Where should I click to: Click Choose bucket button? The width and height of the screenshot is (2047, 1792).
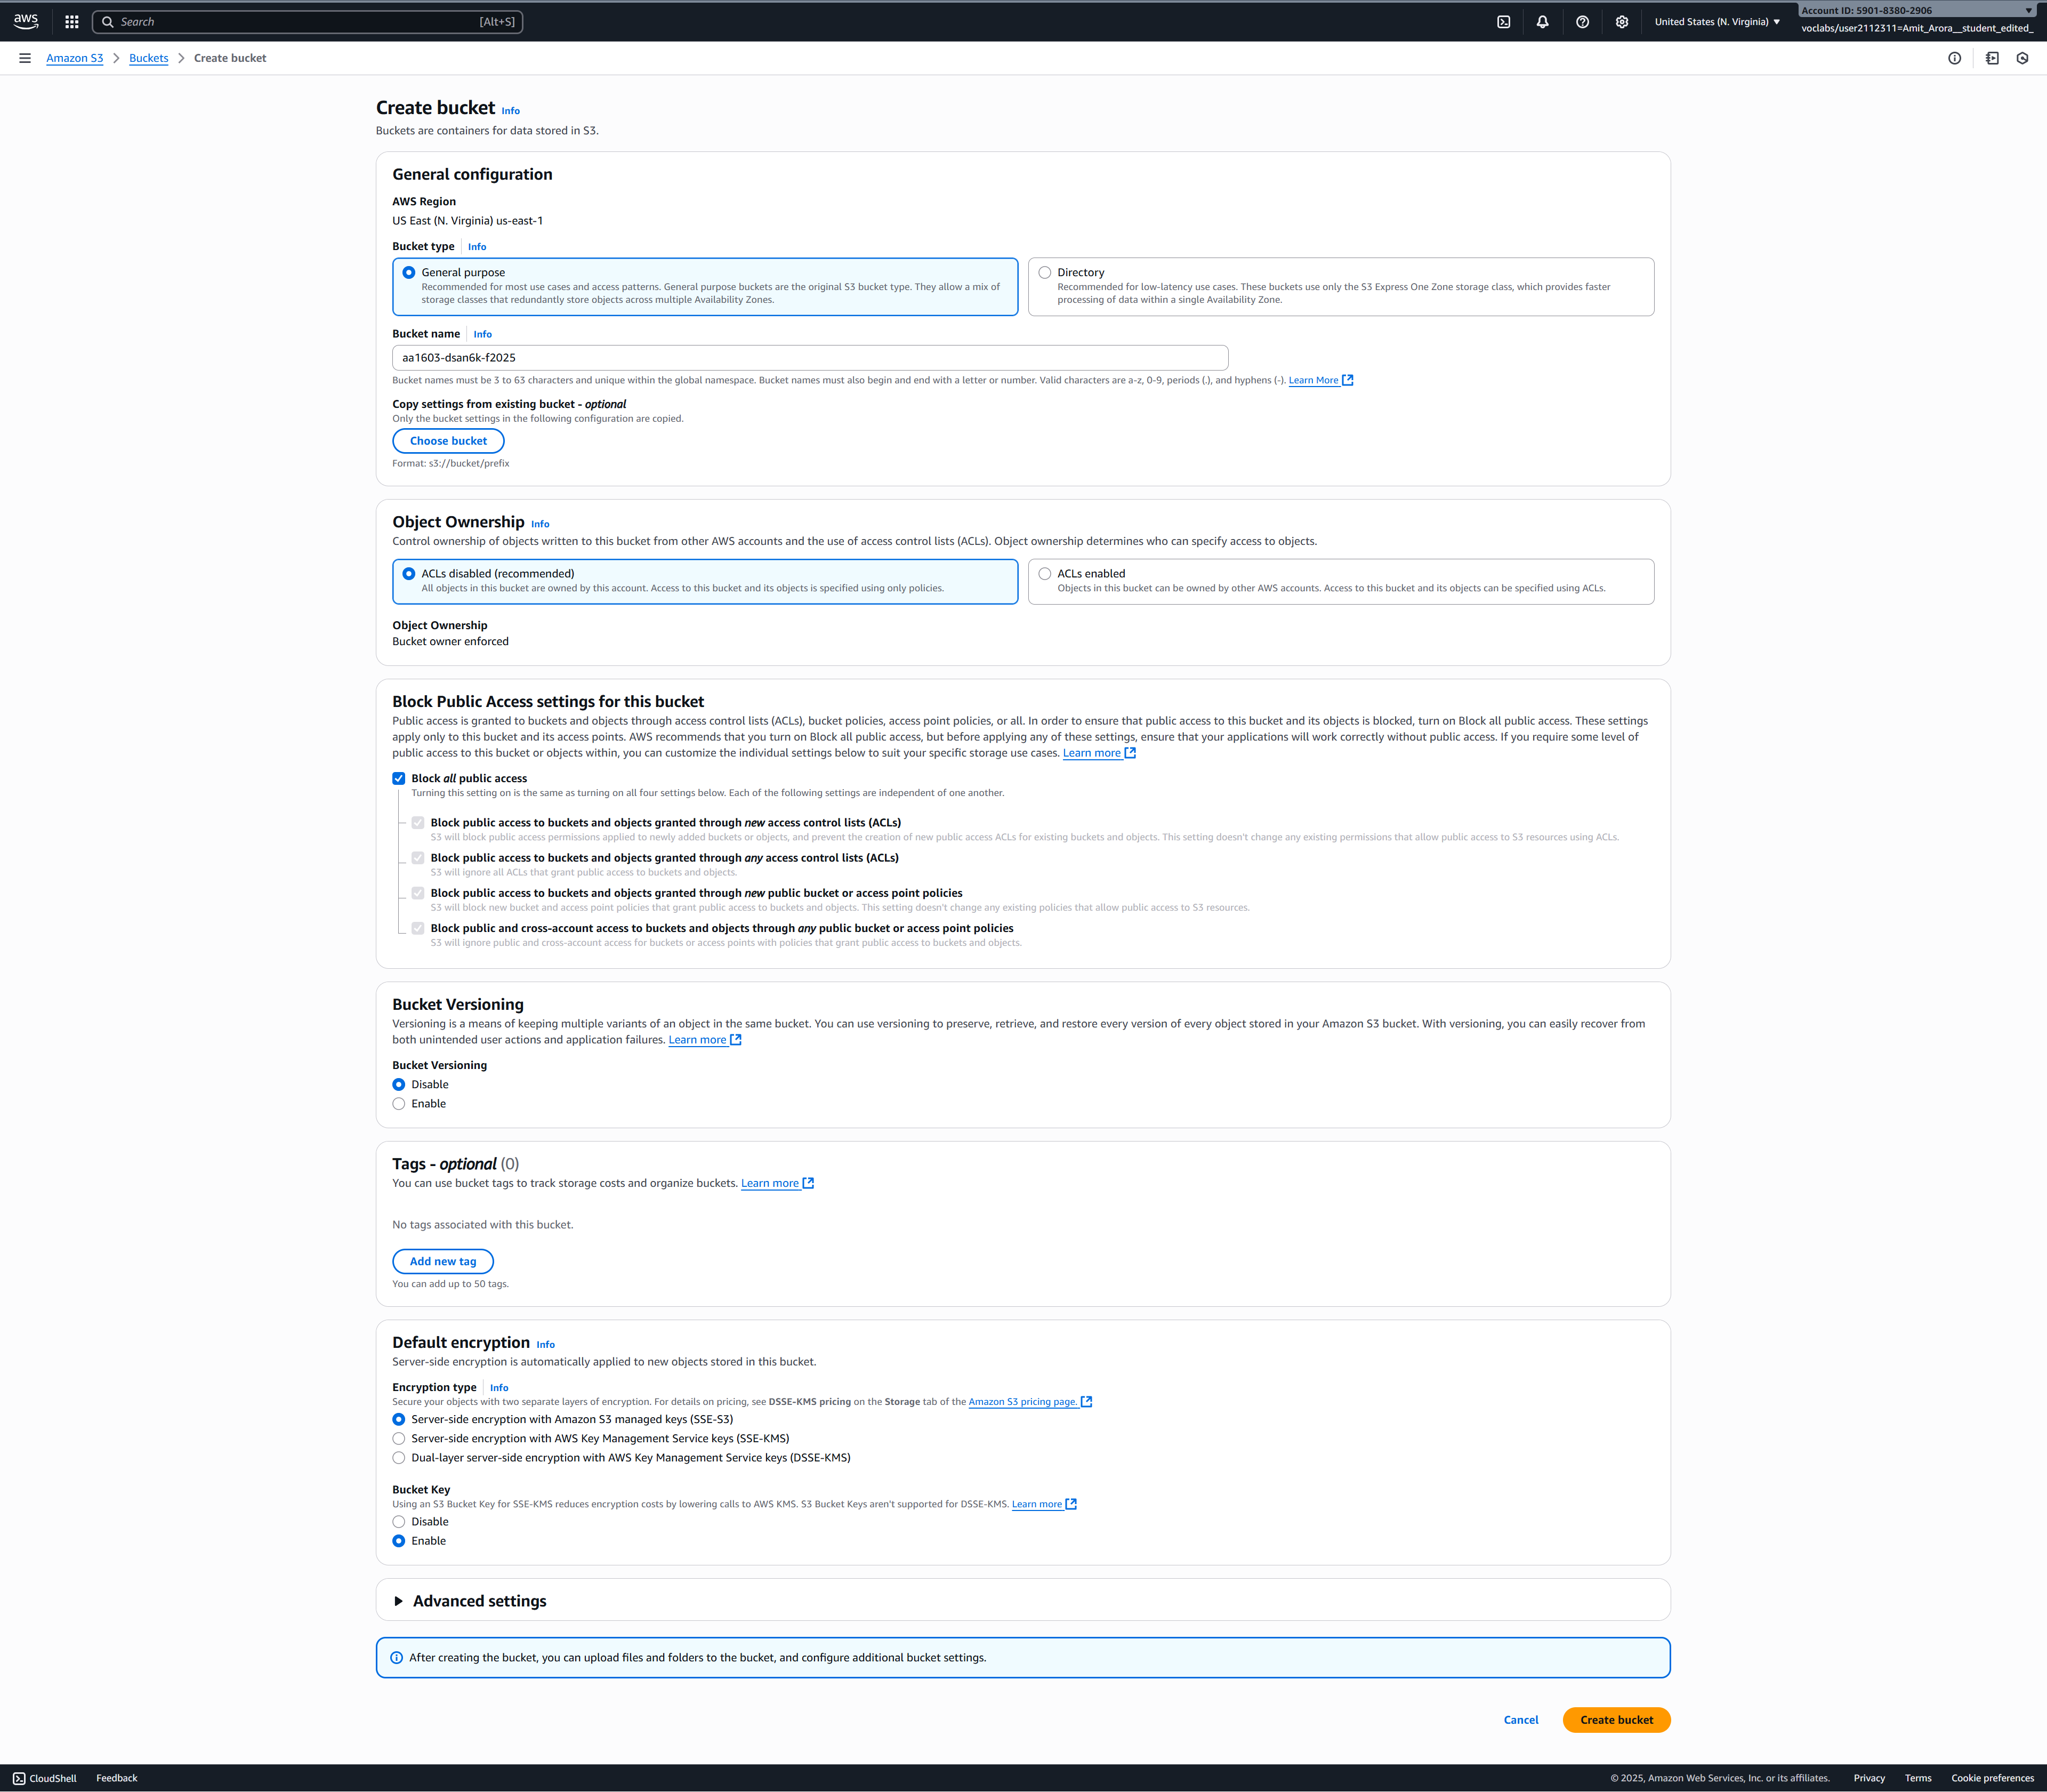[x=448, y=441]
